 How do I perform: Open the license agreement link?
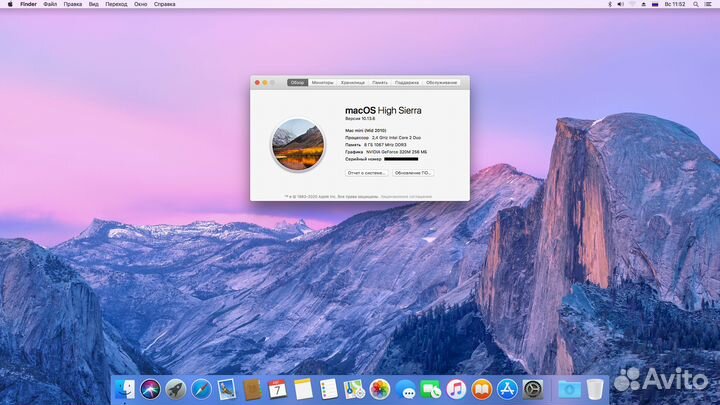(x=406, y=197)
